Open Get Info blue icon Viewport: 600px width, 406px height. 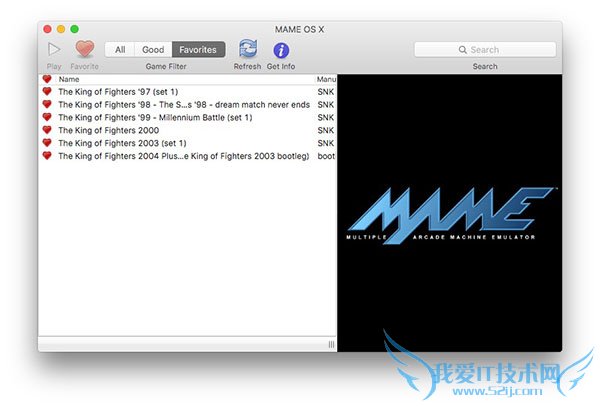click(281, 50)
